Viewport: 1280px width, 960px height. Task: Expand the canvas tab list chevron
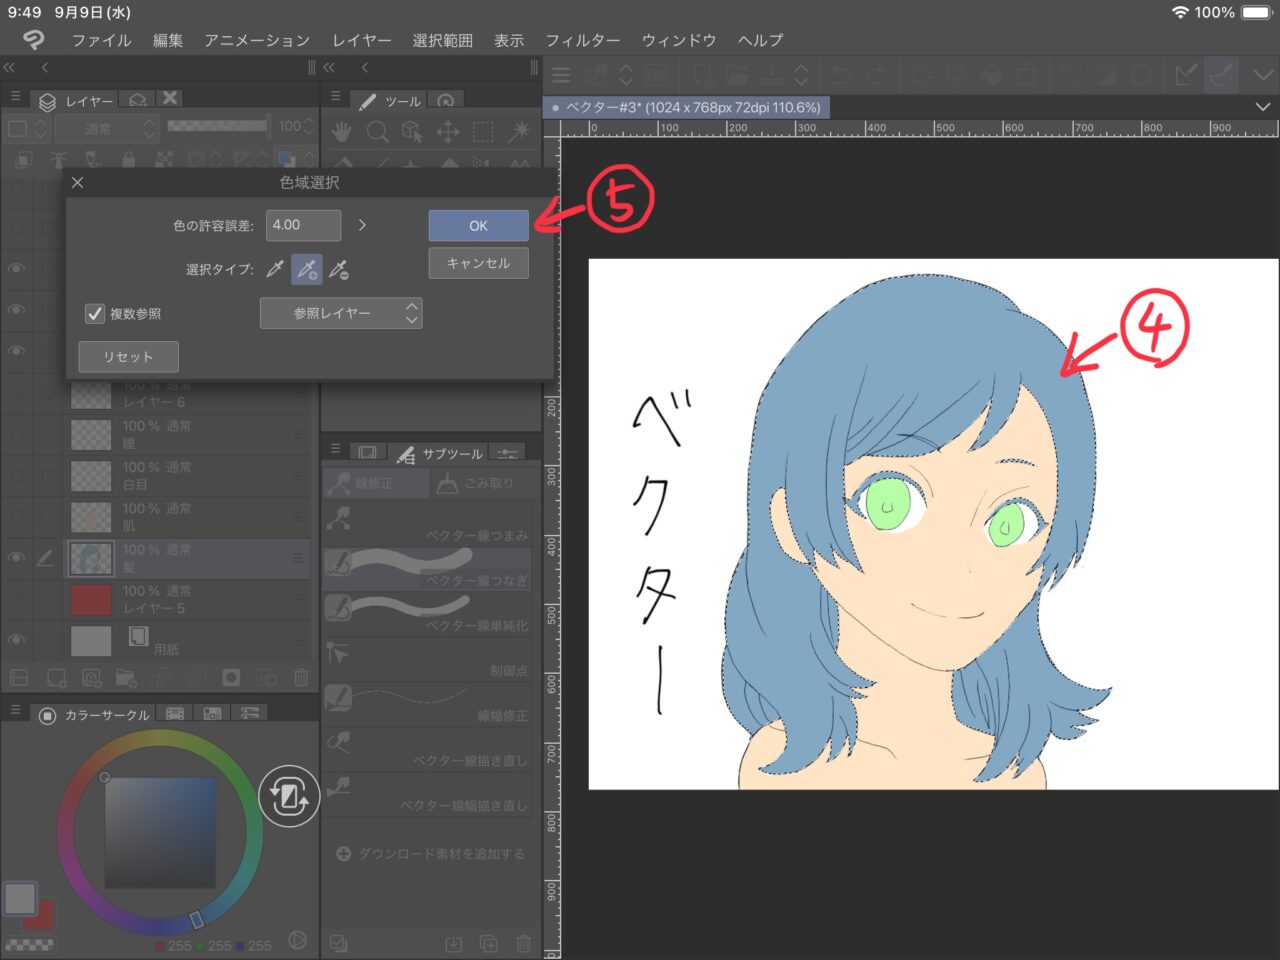point(1263,107)
